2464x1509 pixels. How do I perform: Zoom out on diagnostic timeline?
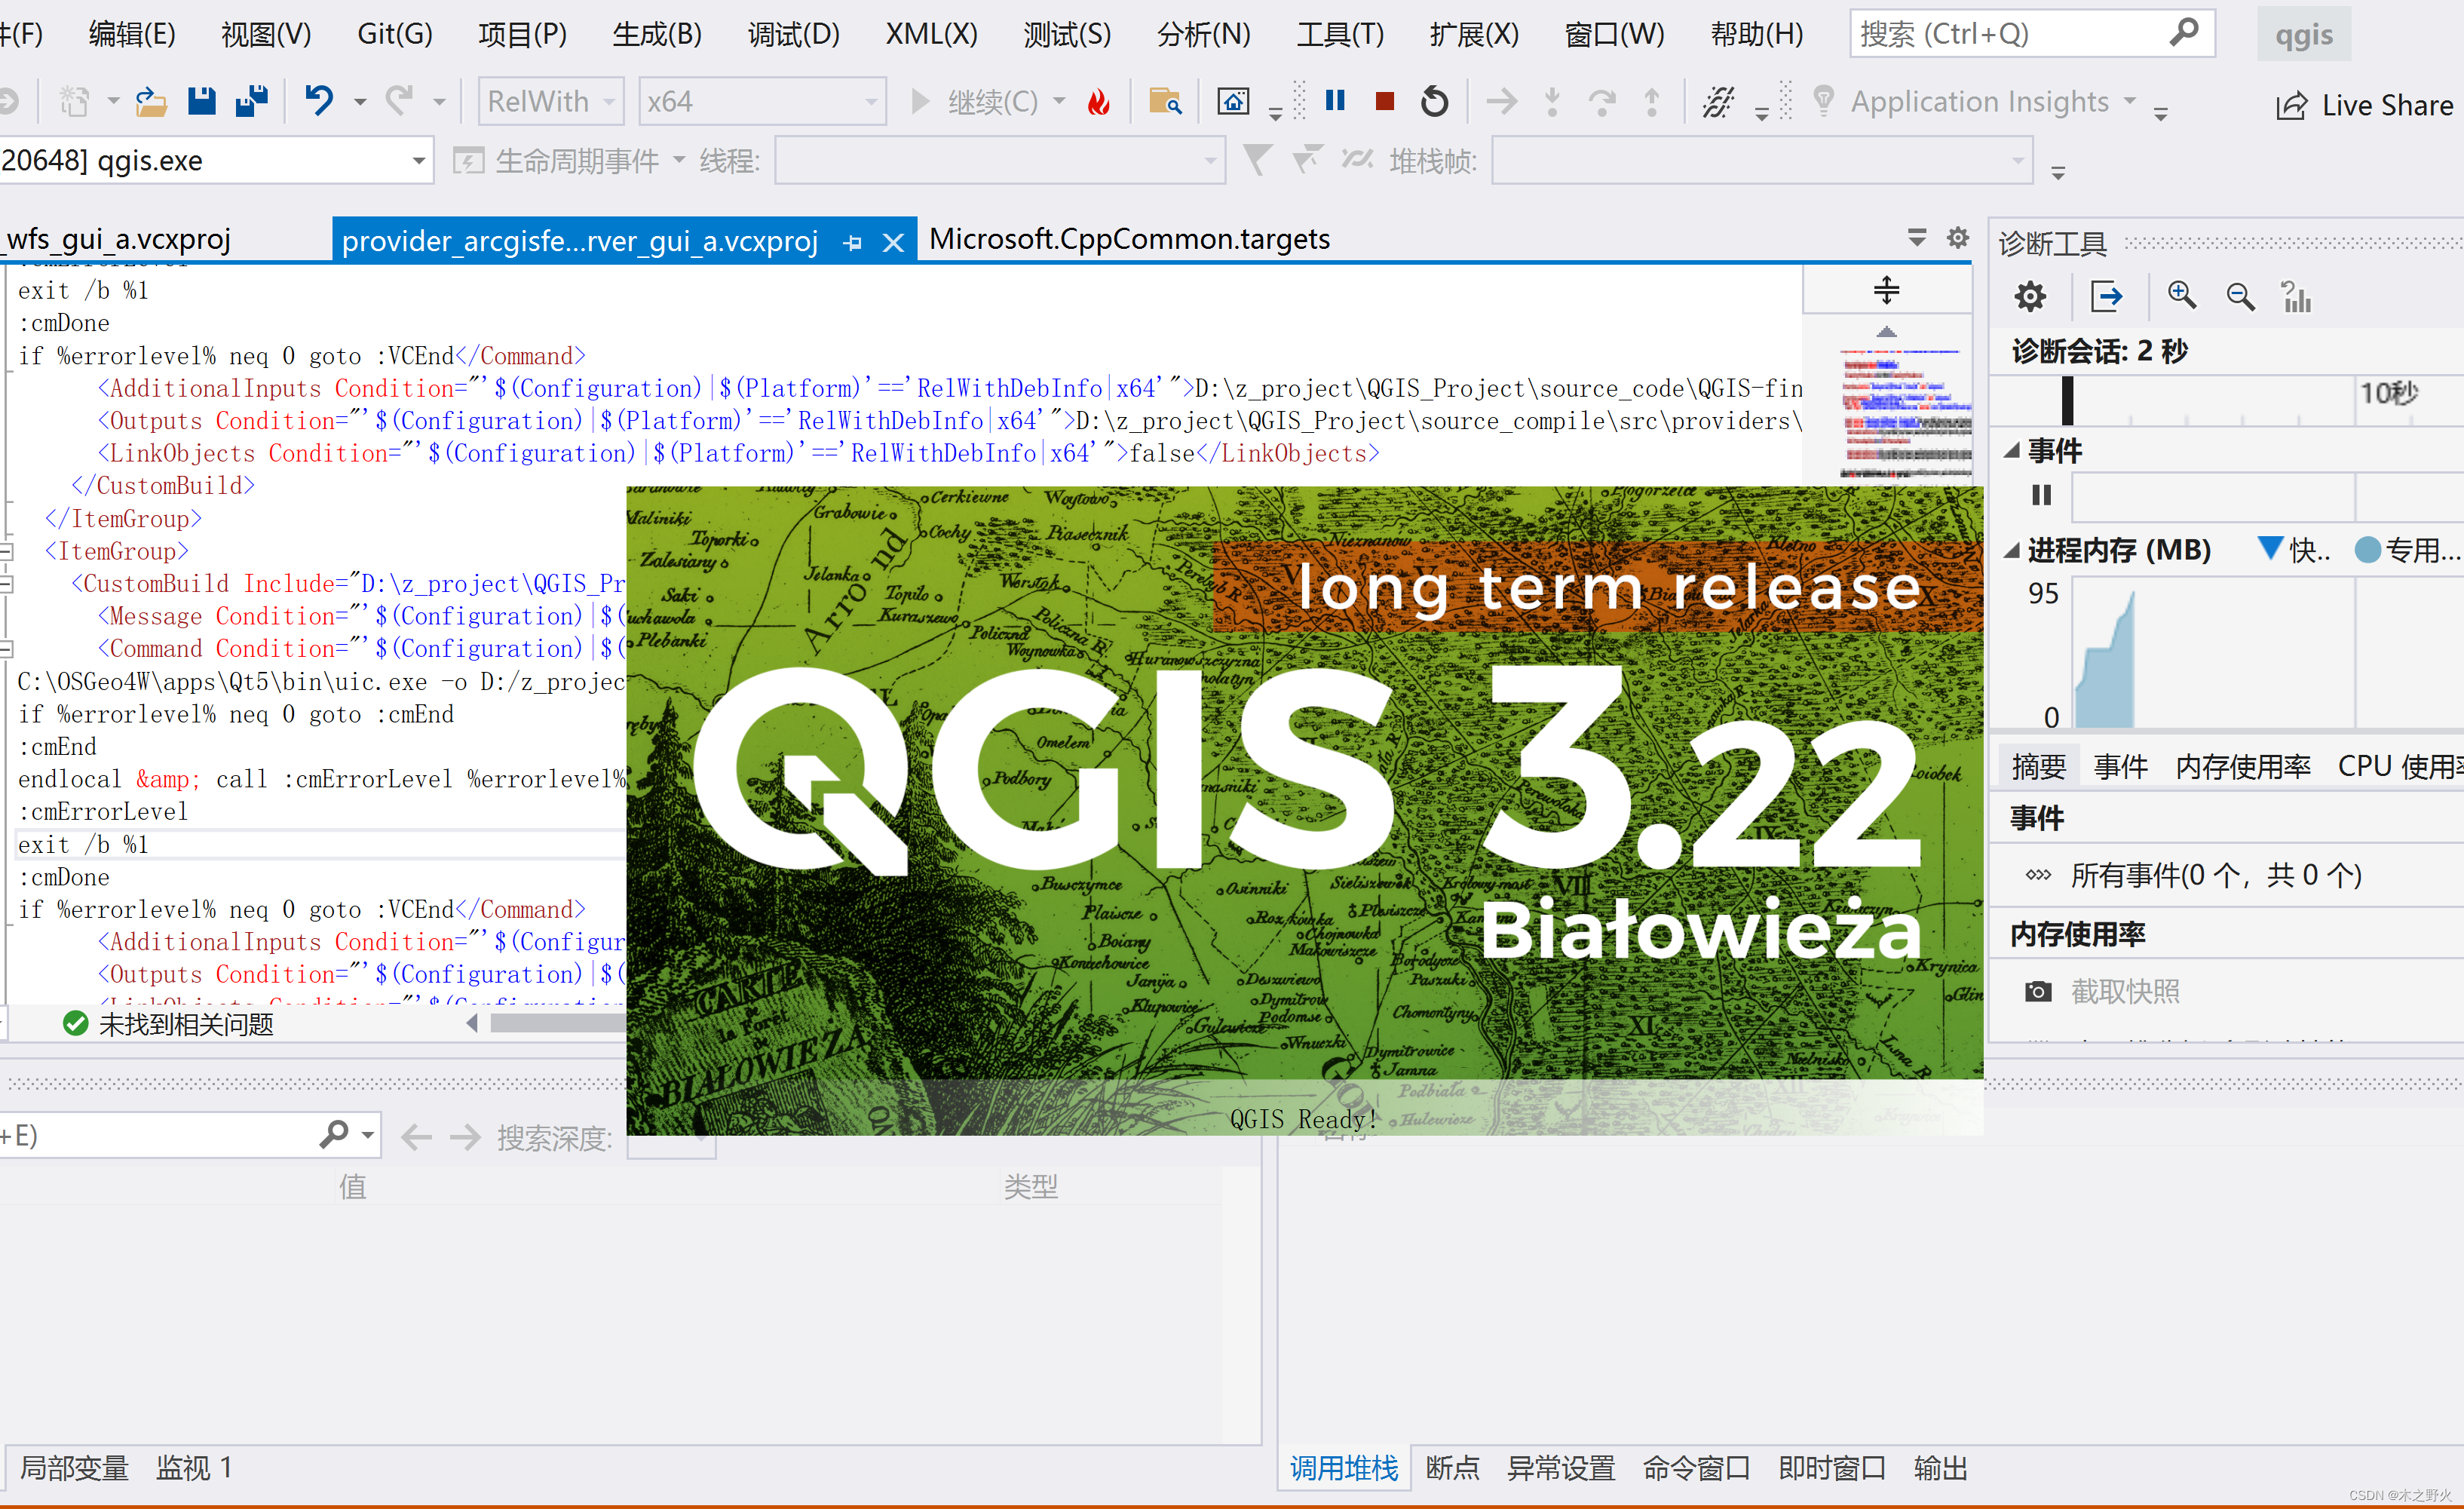pyautogui.click(x=2240, y=296)
